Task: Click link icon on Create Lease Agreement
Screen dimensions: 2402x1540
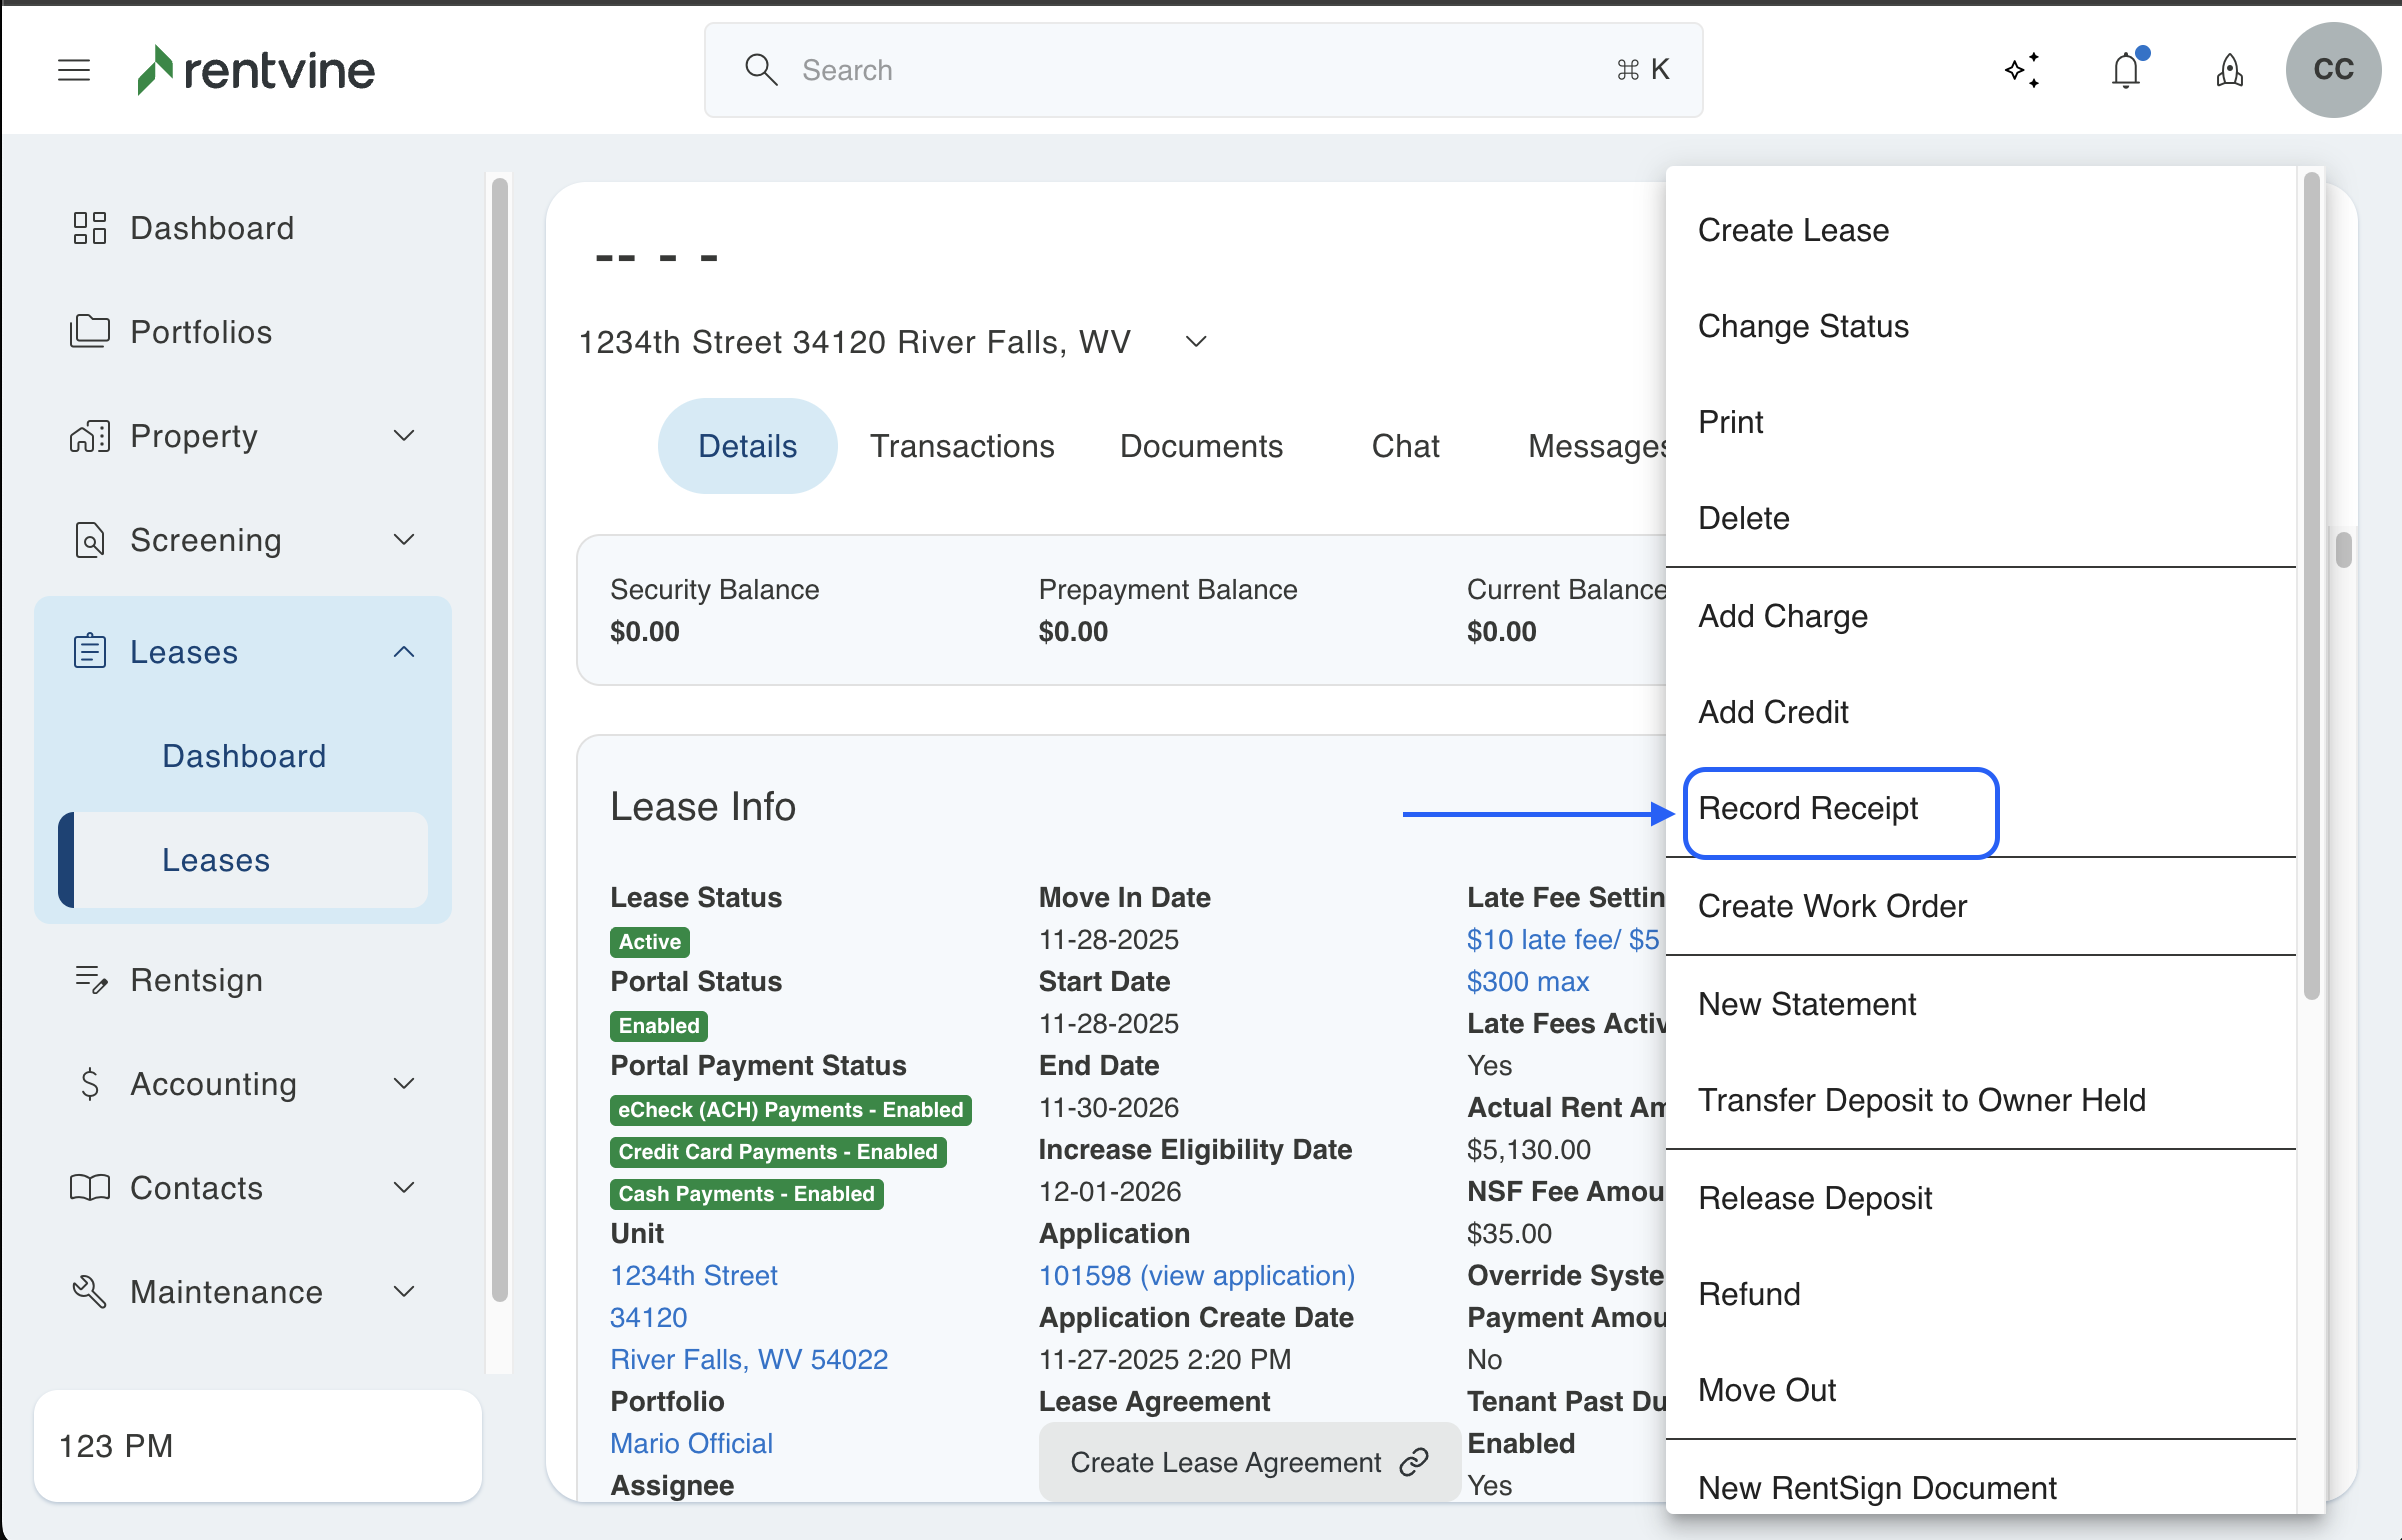Action: tap(1414, 1462)
